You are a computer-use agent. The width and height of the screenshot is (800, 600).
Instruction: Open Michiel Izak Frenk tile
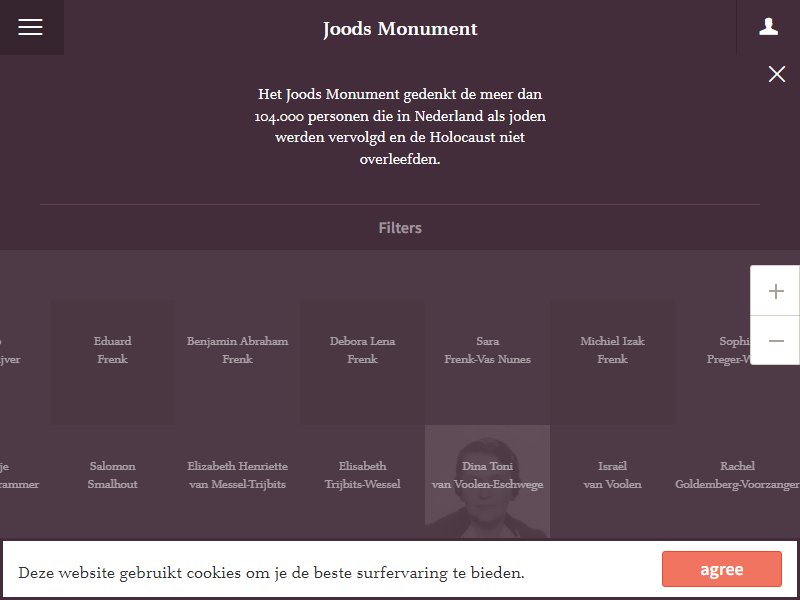[x=612, y=362]
